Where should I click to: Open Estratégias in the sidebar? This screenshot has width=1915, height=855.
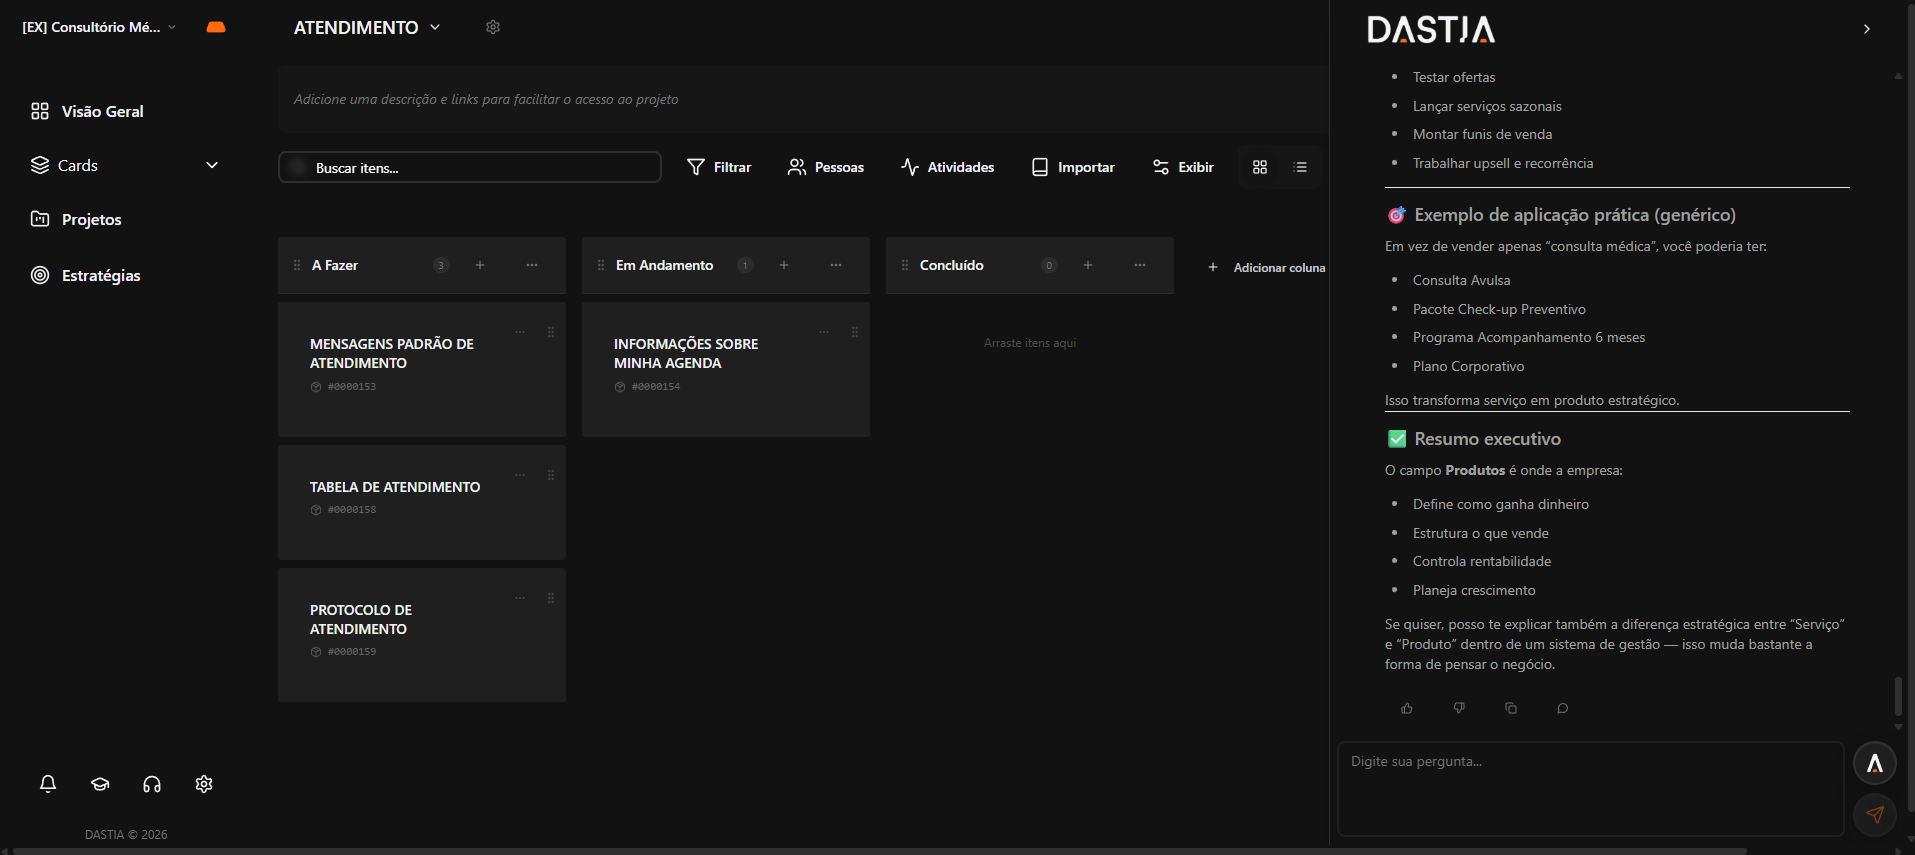tap(100, 275)
